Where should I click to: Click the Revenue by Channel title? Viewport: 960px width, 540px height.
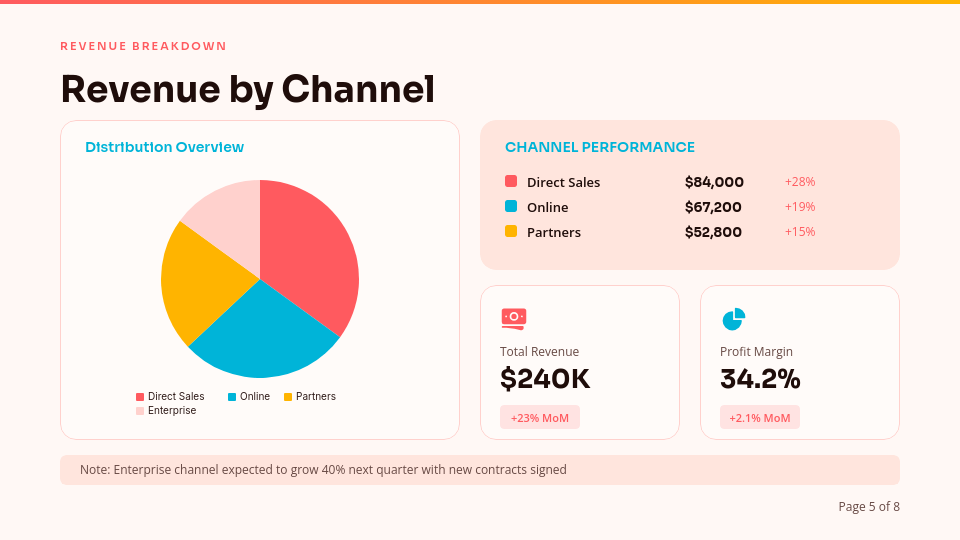(248, 89)
